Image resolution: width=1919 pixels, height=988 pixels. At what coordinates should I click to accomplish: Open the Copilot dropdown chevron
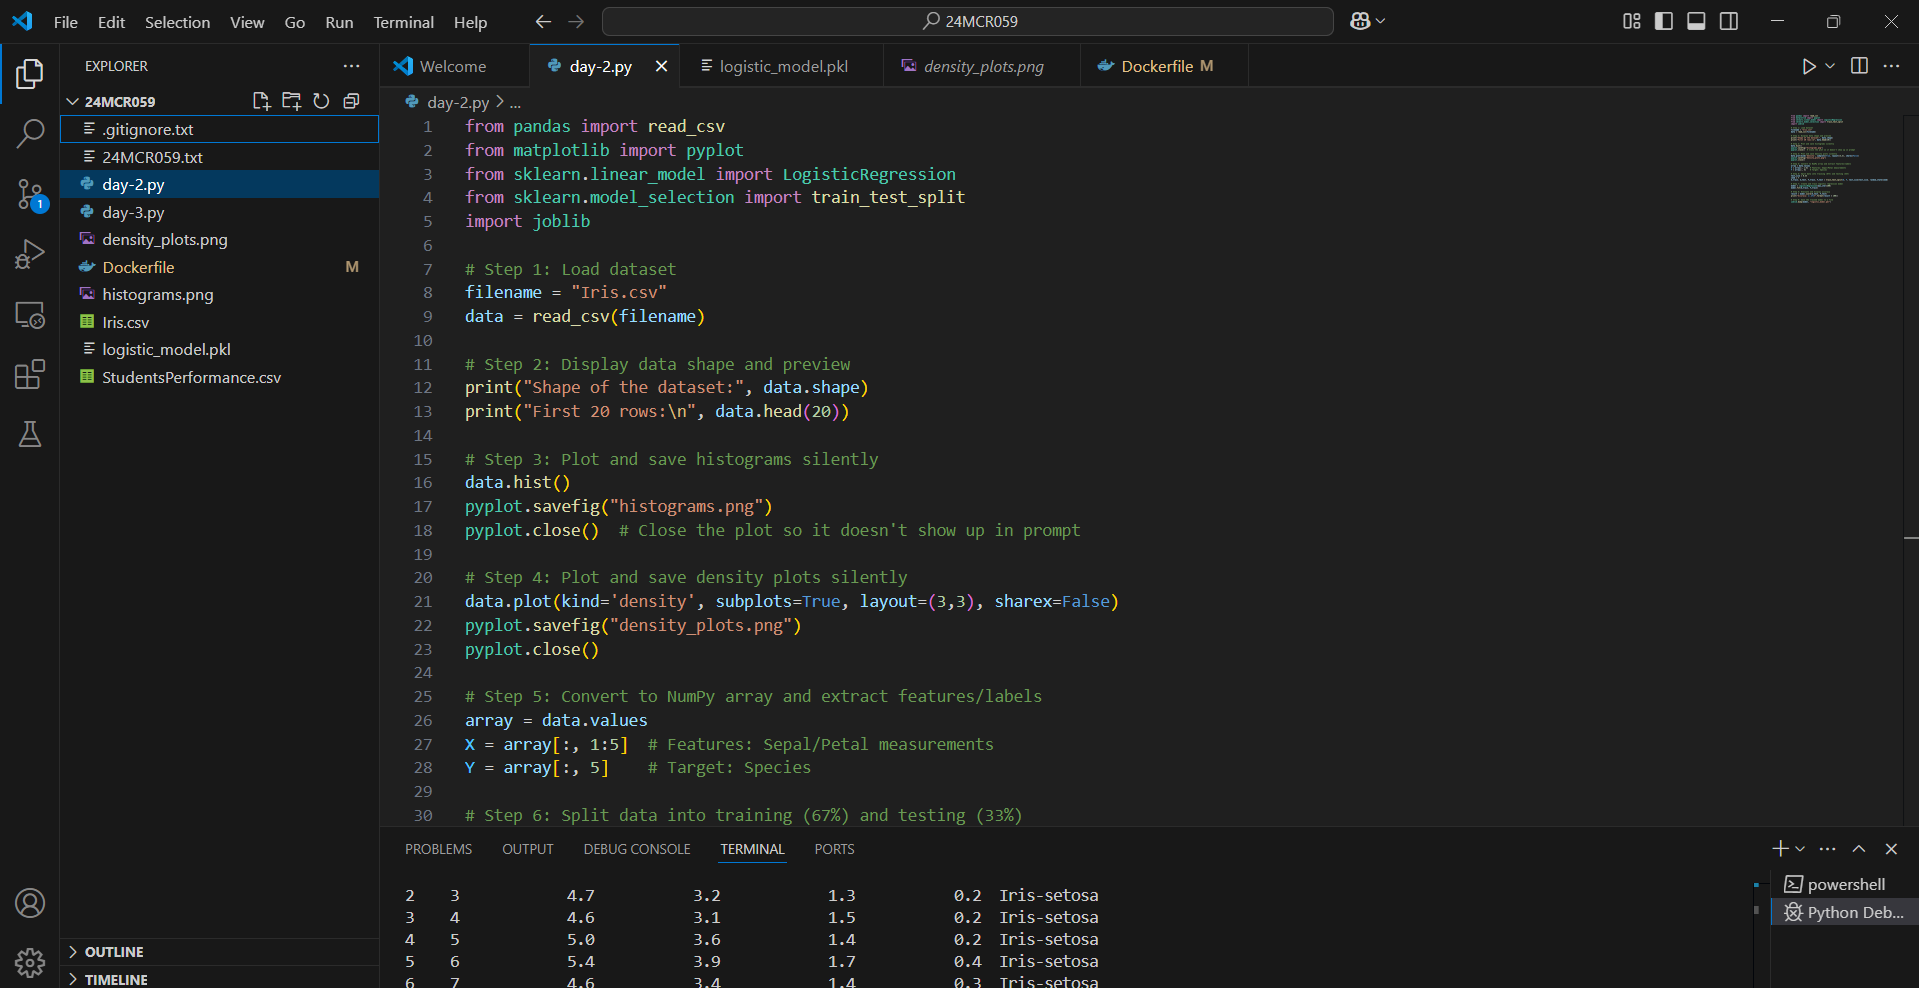(1381, 21)
